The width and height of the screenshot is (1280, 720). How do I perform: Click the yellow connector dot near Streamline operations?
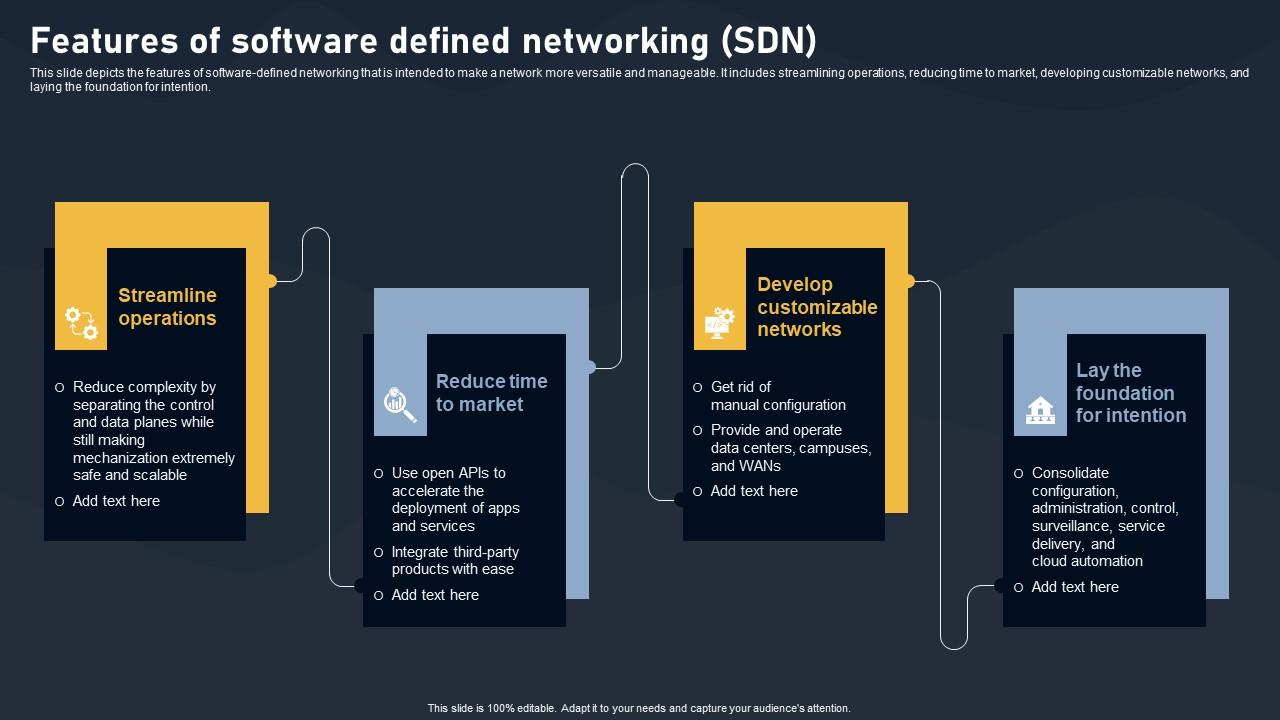coord(270,279)
